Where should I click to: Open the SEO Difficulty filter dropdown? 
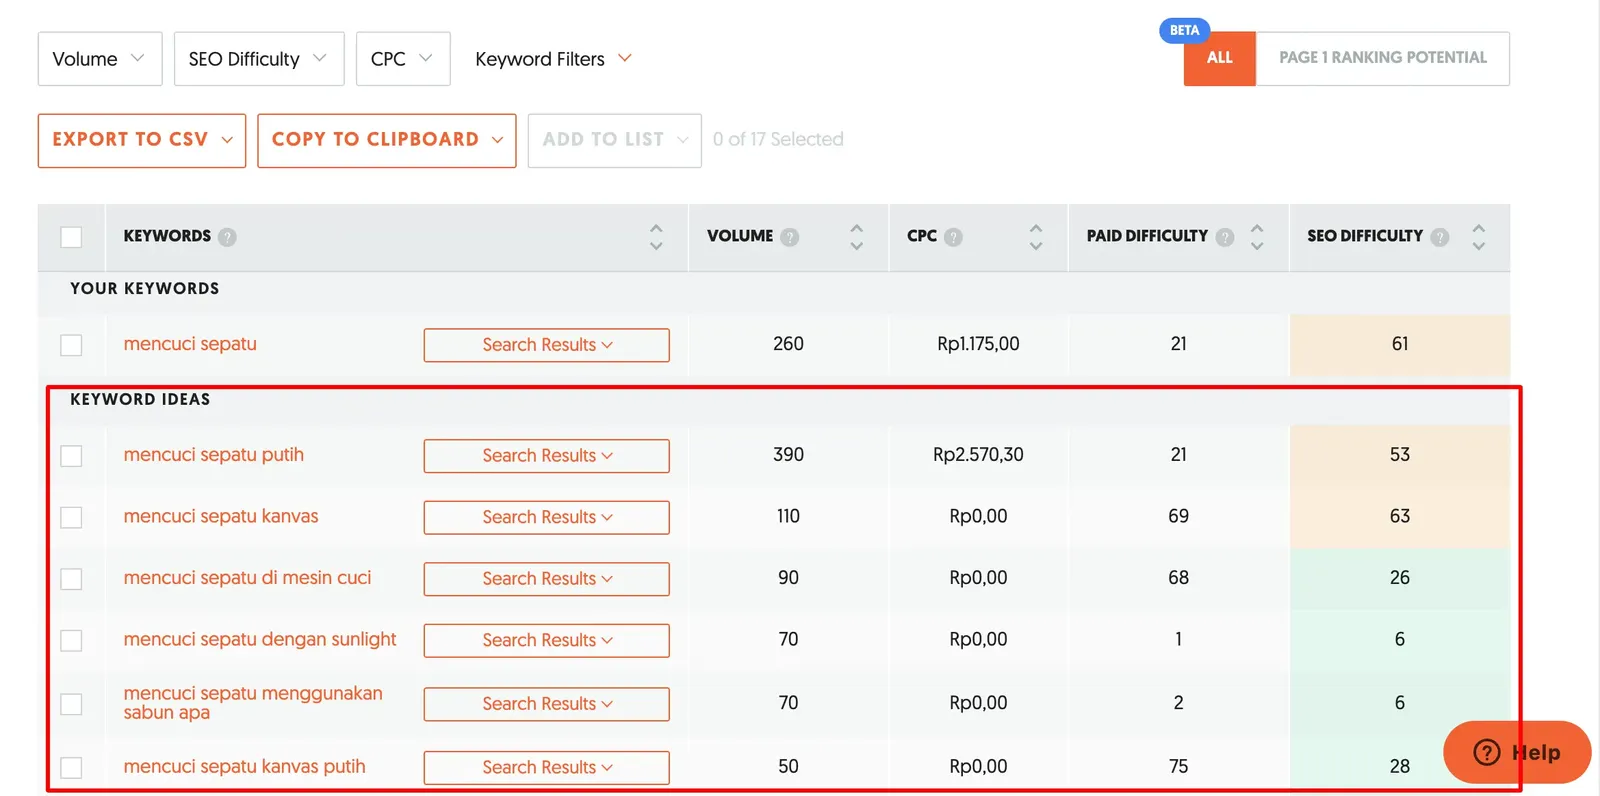259,59
